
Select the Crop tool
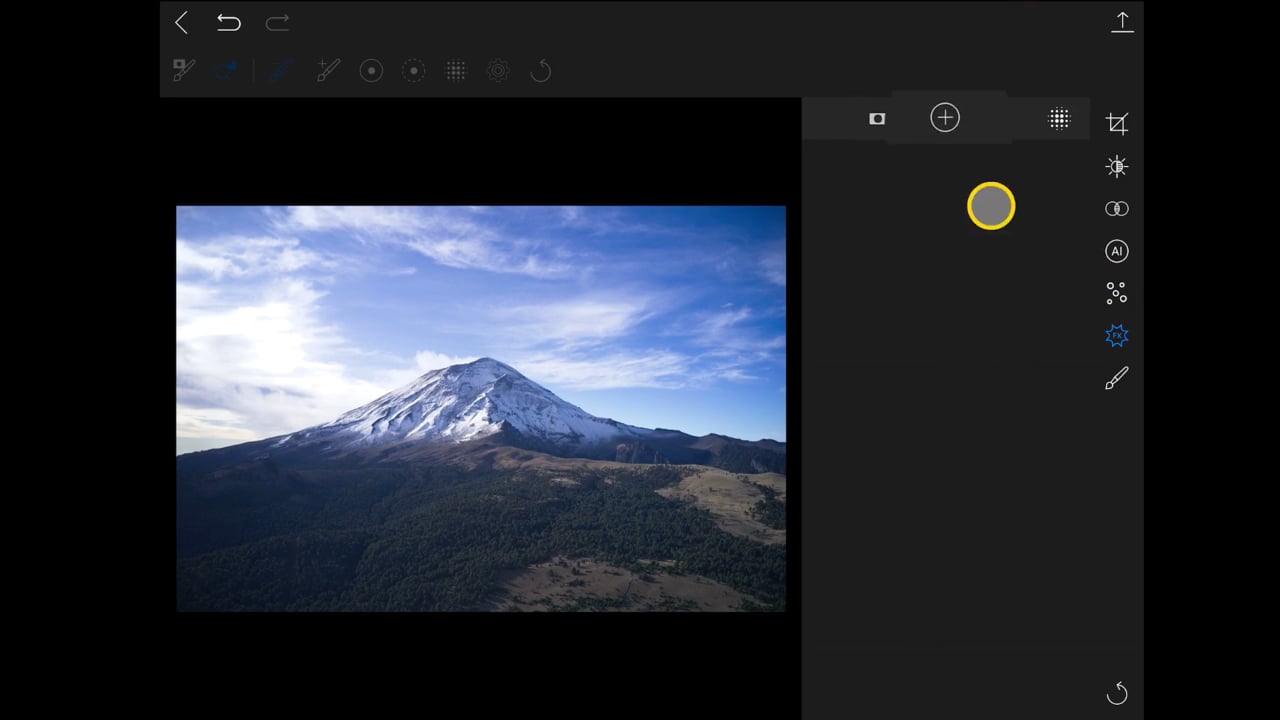pyautogui.click(x=1117, y=124)
